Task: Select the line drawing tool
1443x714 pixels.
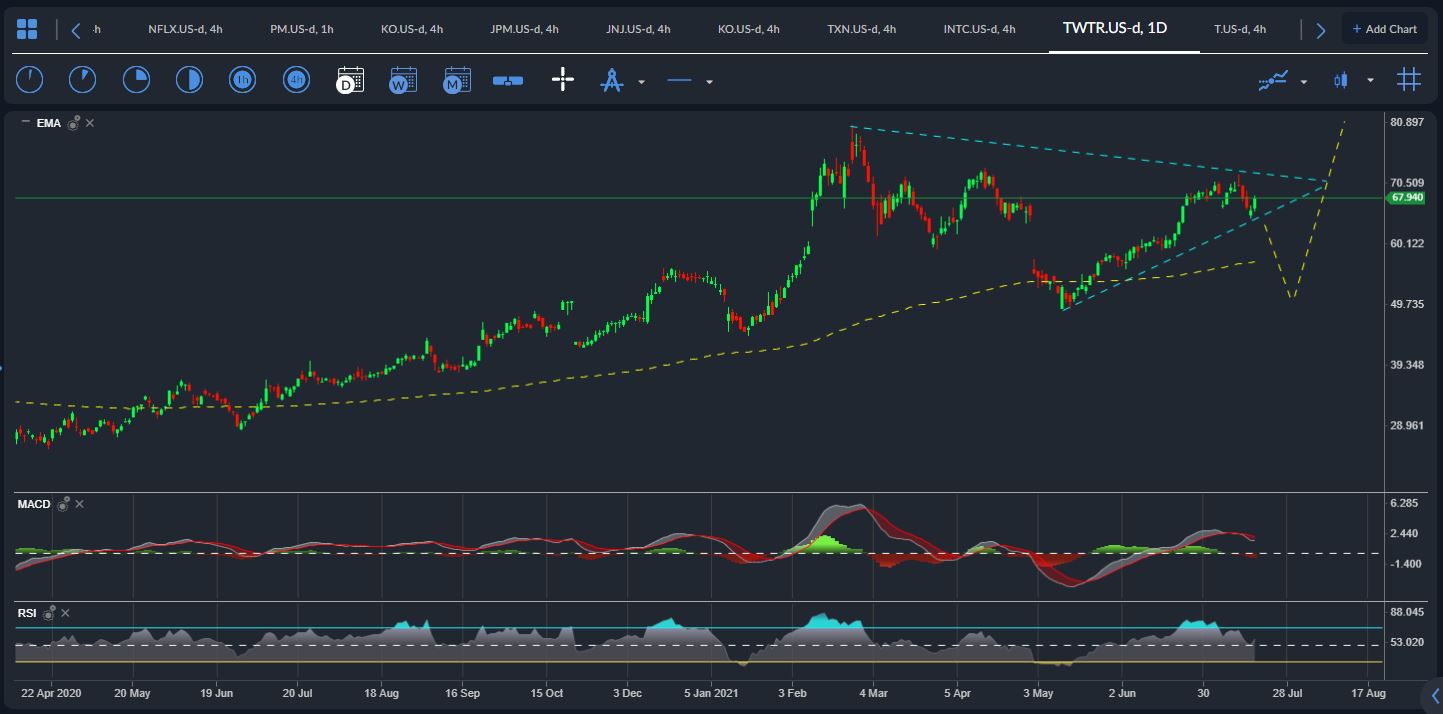Action: click(x=680, y=81)
